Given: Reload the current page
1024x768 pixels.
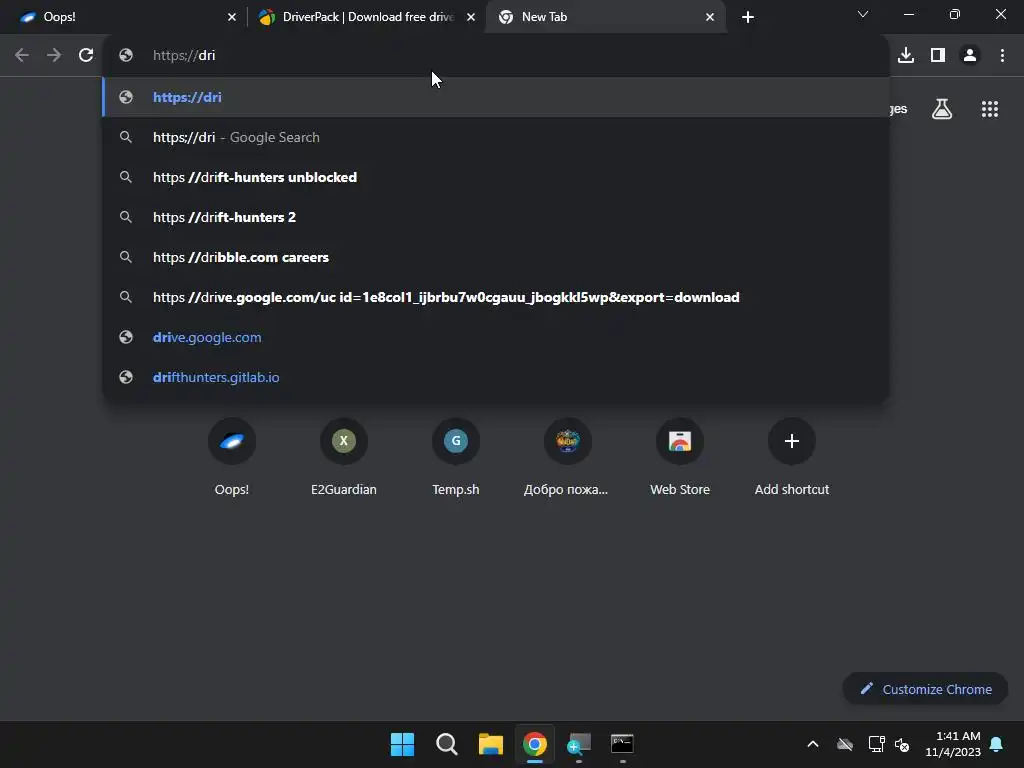Looking at the screenshot, I should coord(86,56).
